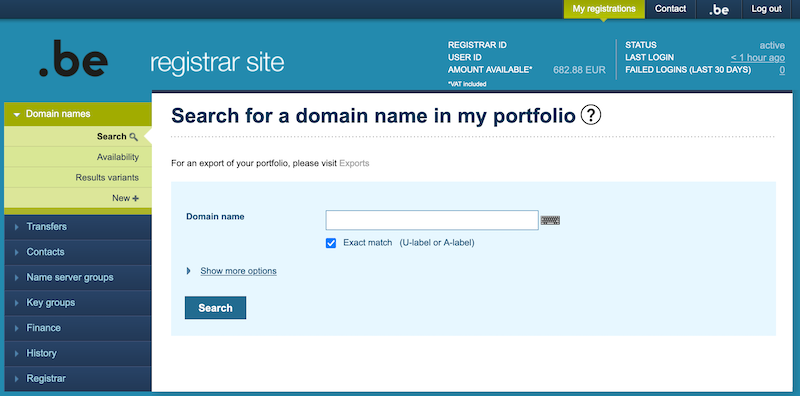800x396 pixels.
Task: Select the My registrations tab
Action: pos(604,9)
